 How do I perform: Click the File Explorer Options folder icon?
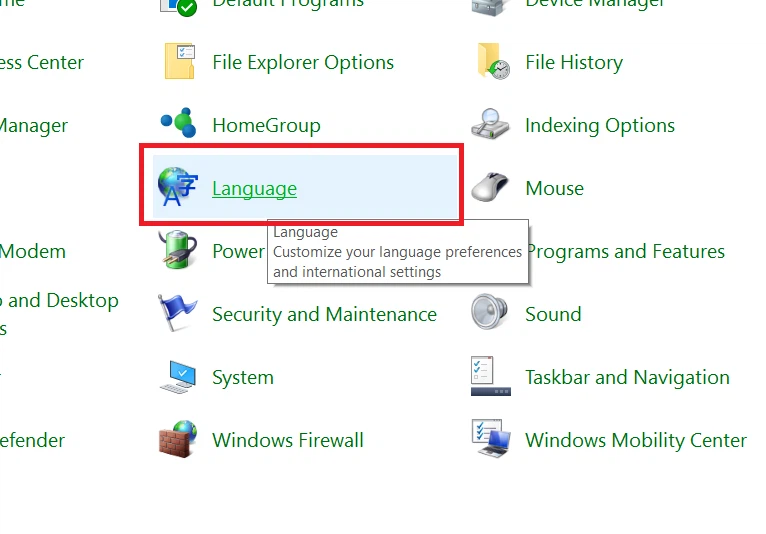(180, 62)
